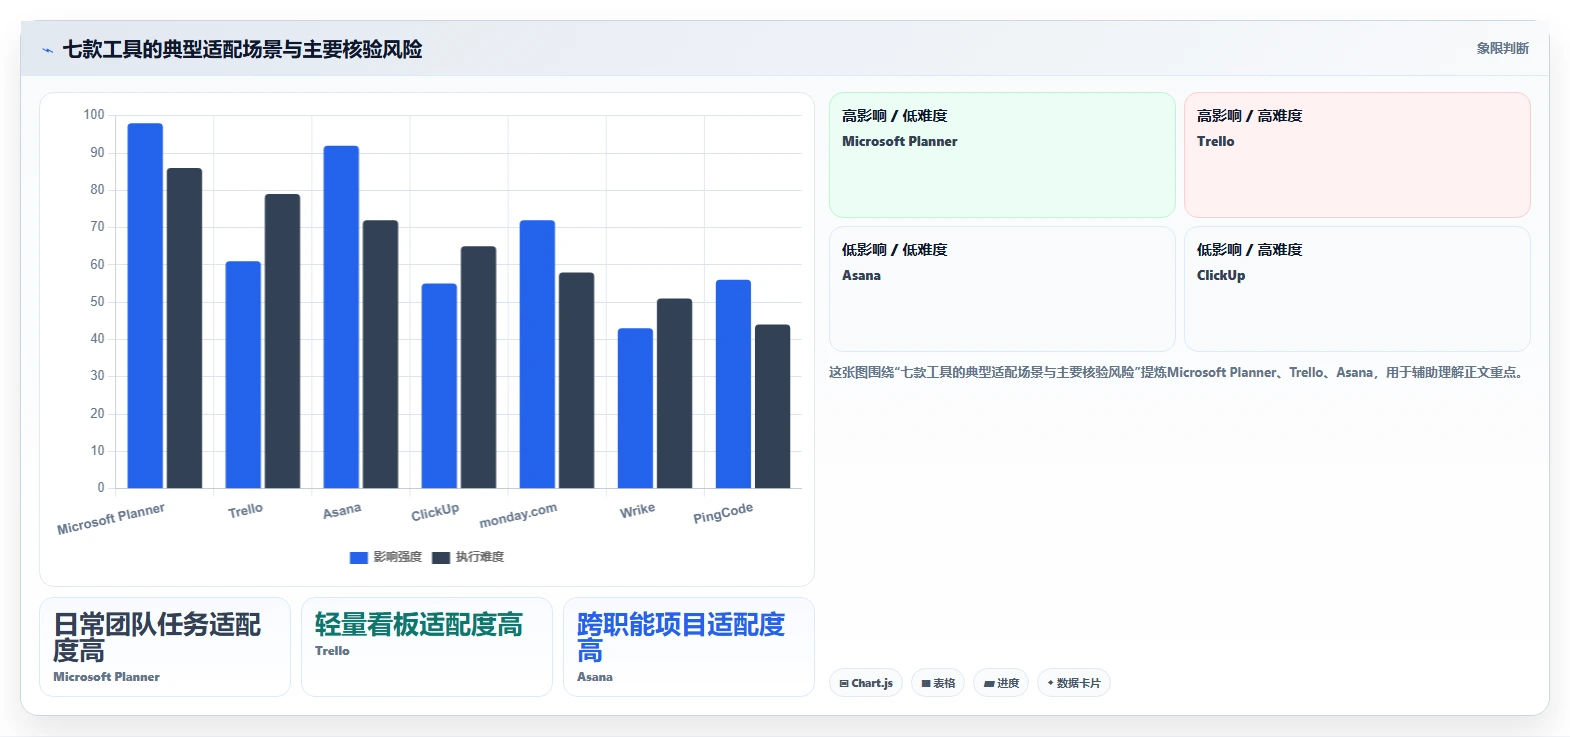Screen dimensions: 1570x737
Task: Click the 表格 tag icon
Action: tap(926, 684)
